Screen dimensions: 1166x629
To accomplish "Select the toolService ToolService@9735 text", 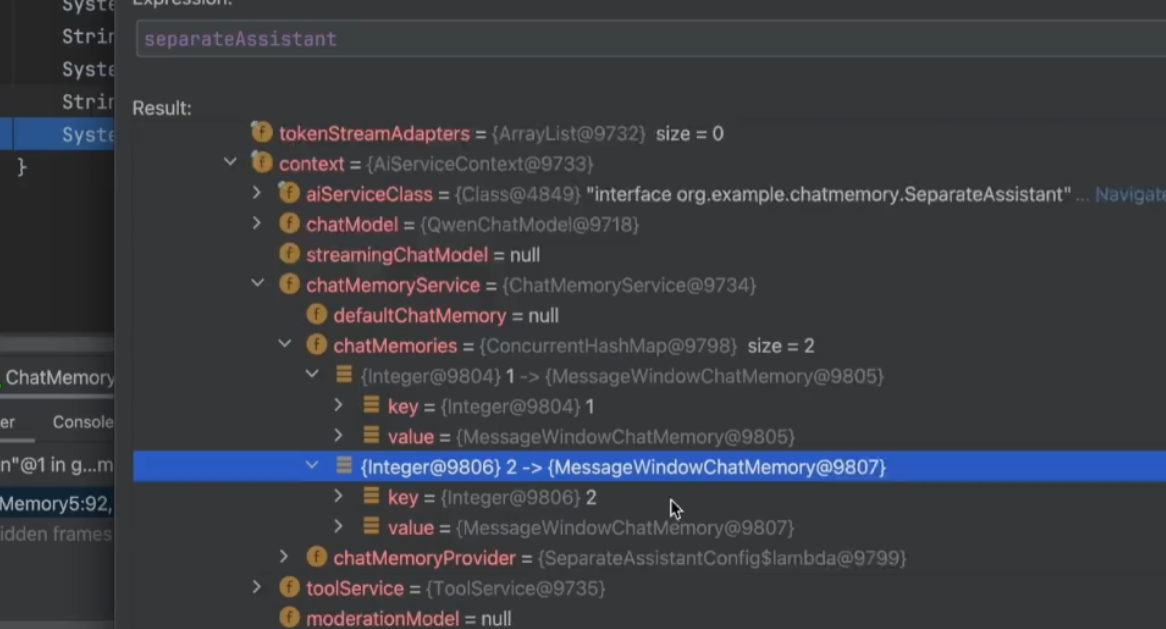I will click(x=455, y=589).
